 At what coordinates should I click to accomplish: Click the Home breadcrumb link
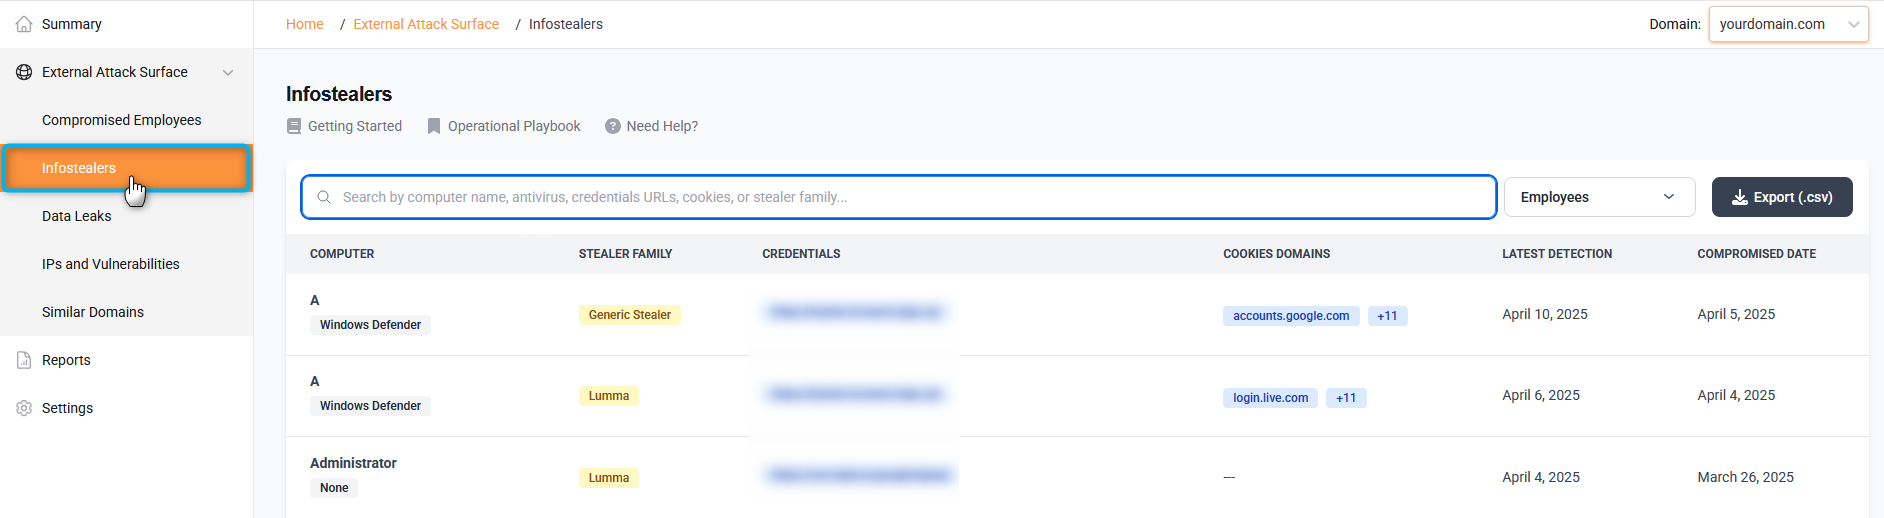click(x=305, y=24)
